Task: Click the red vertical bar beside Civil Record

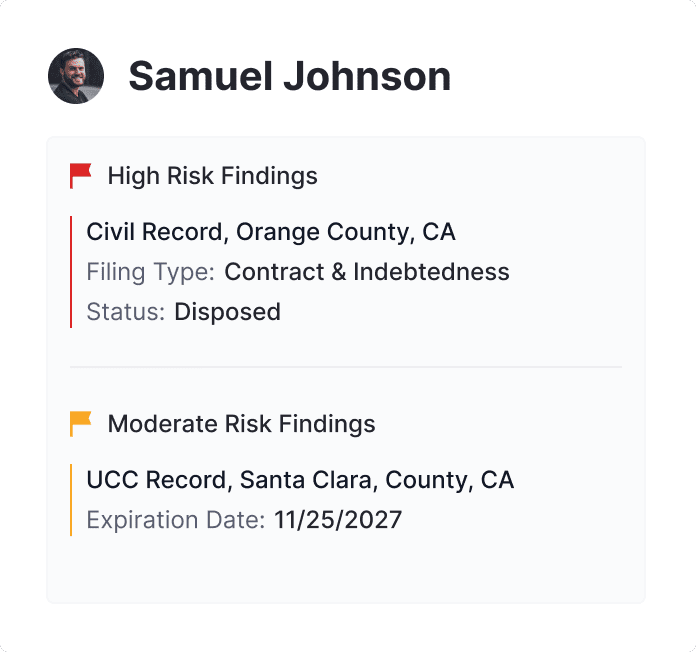Action: coord(71,272)
